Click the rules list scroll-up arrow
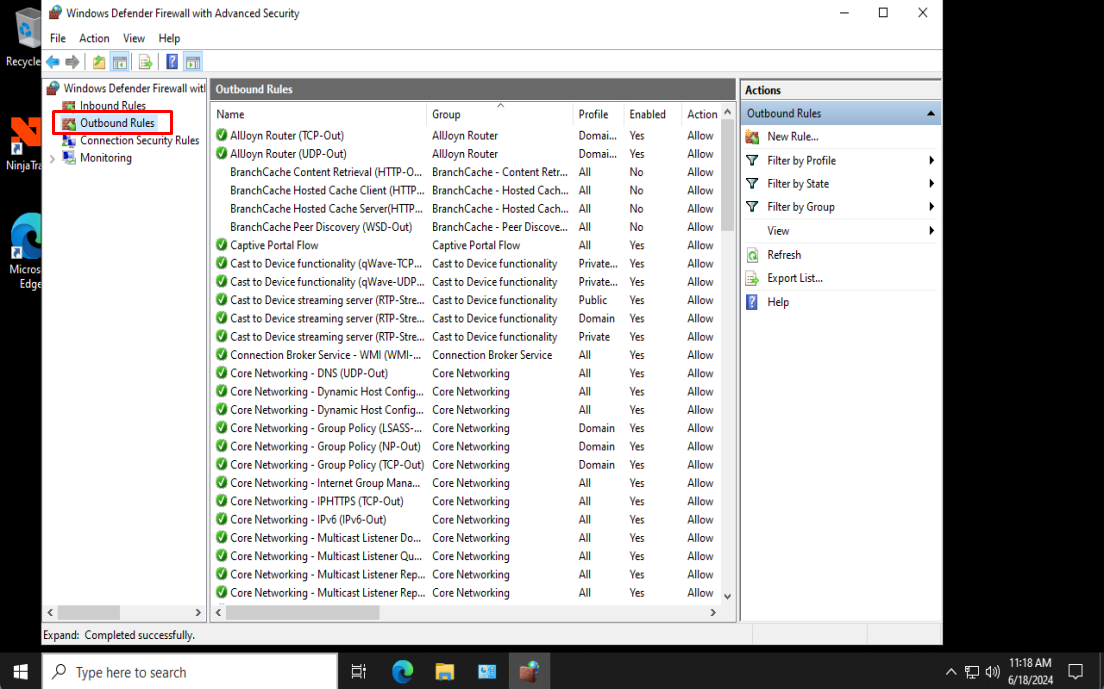 727,112
